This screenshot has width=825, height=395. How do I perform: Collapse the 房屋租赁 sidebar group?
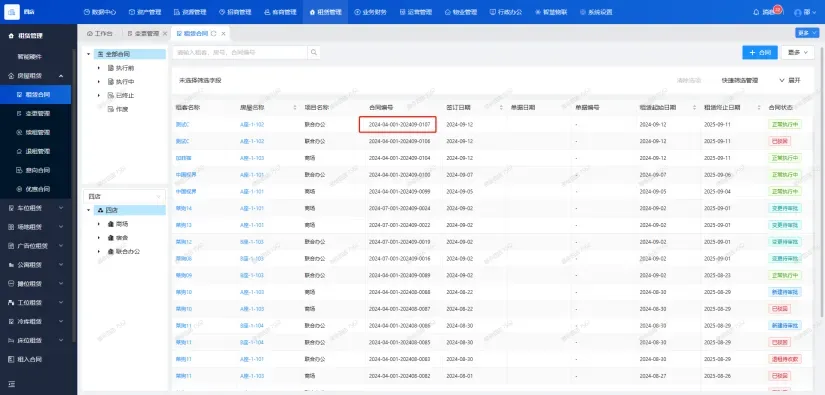[35, 76]
